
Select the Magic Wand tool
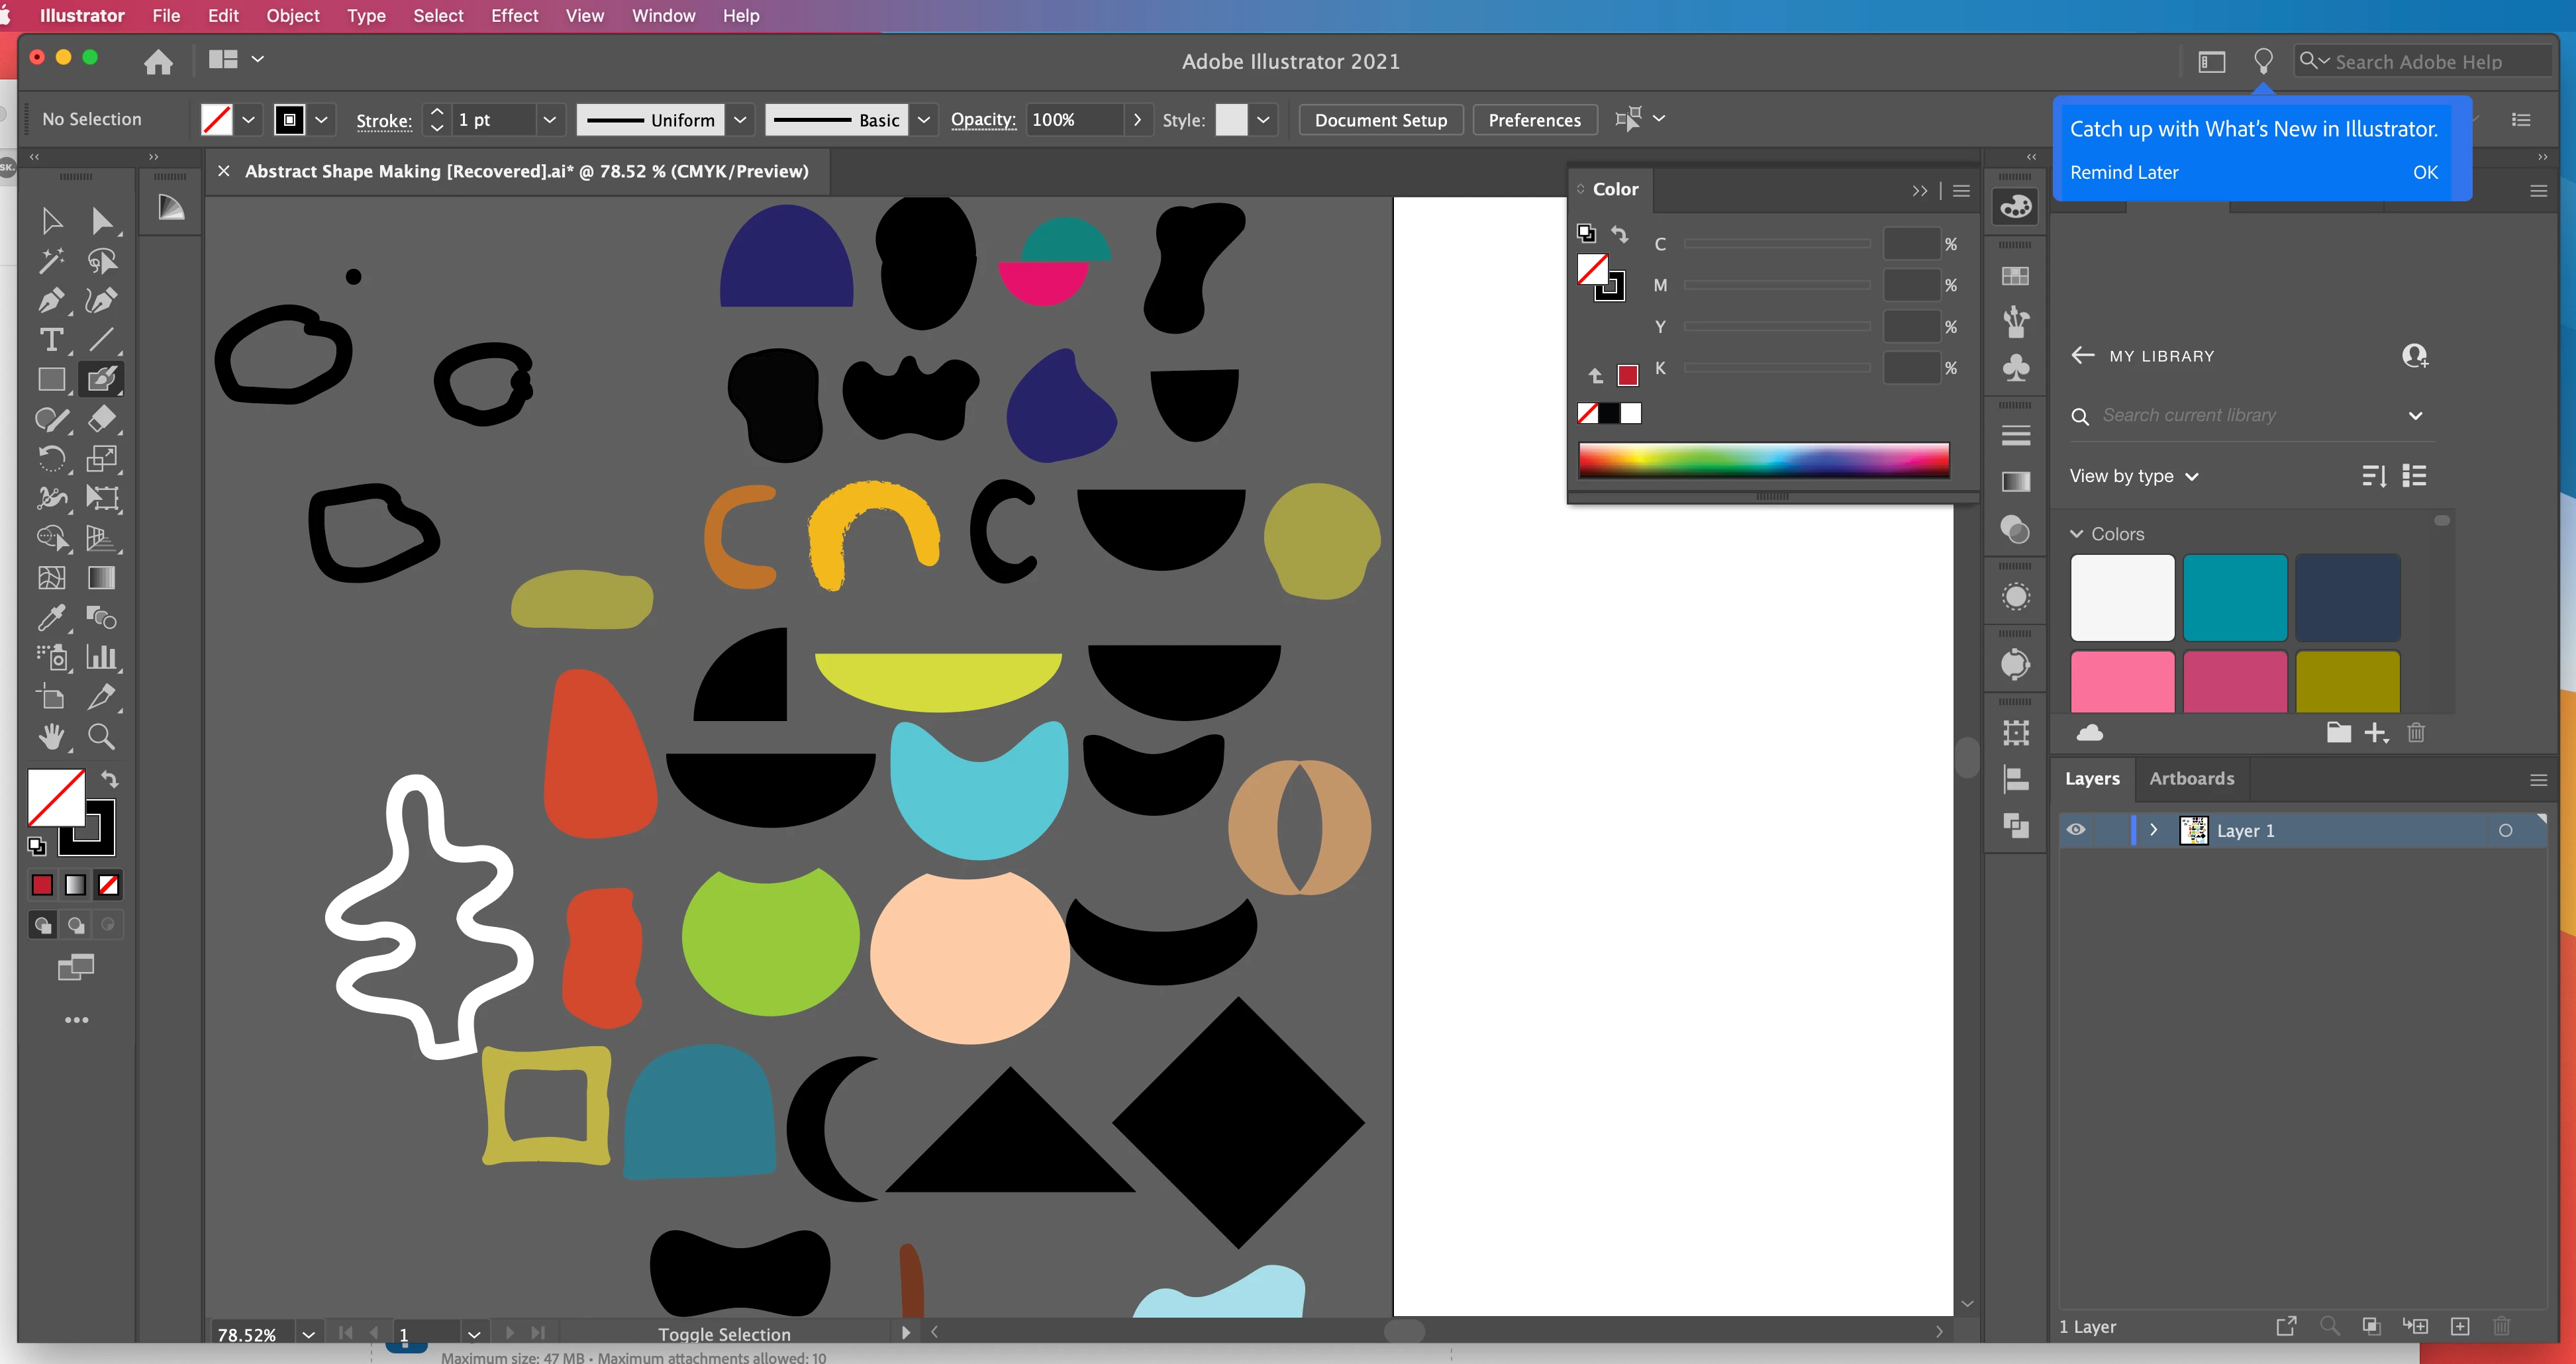[x=51, y=261]
